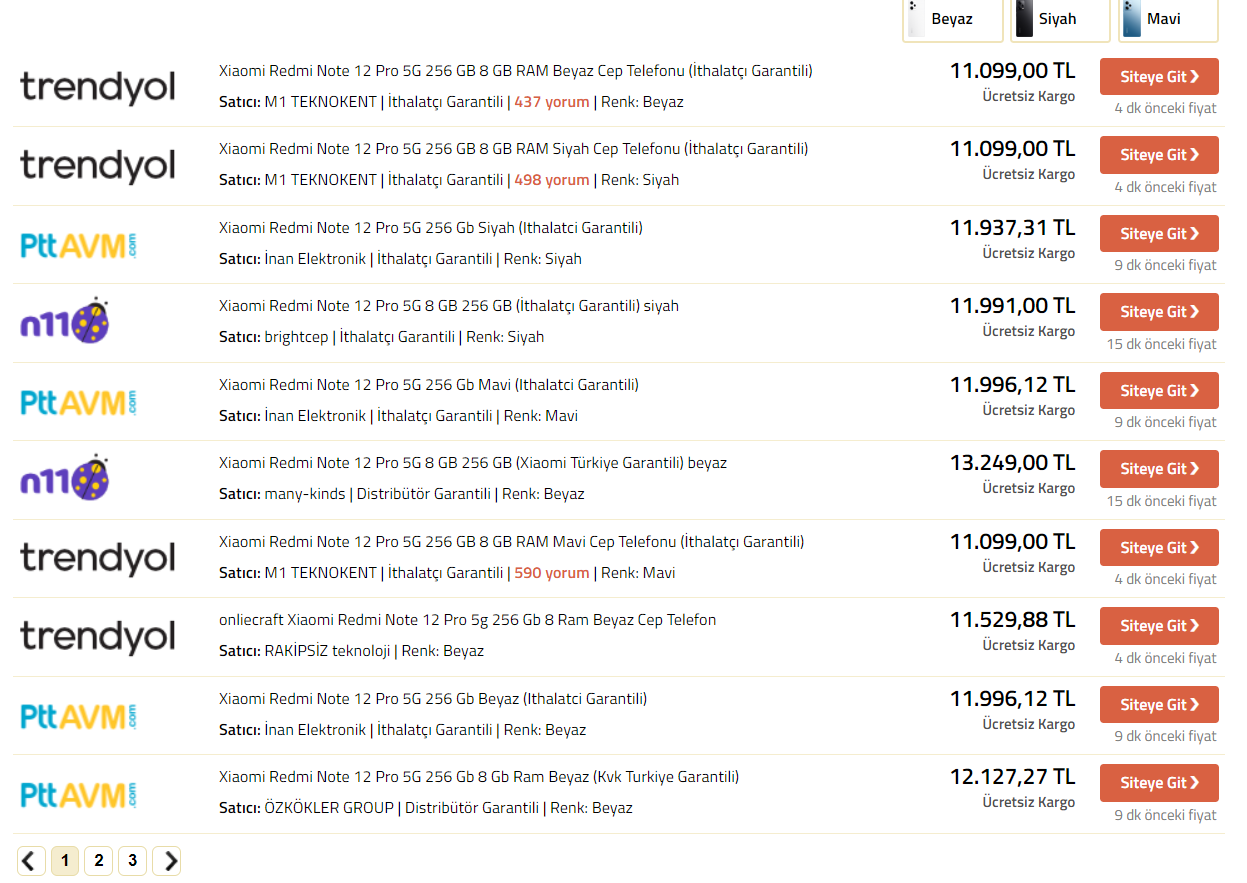The width and height of the screenshot is (1247, 883).
Task: Click the PttAVM logo beside the 11.937,31 TL offer
Action: pyautogui.click(x=78, y=244)
